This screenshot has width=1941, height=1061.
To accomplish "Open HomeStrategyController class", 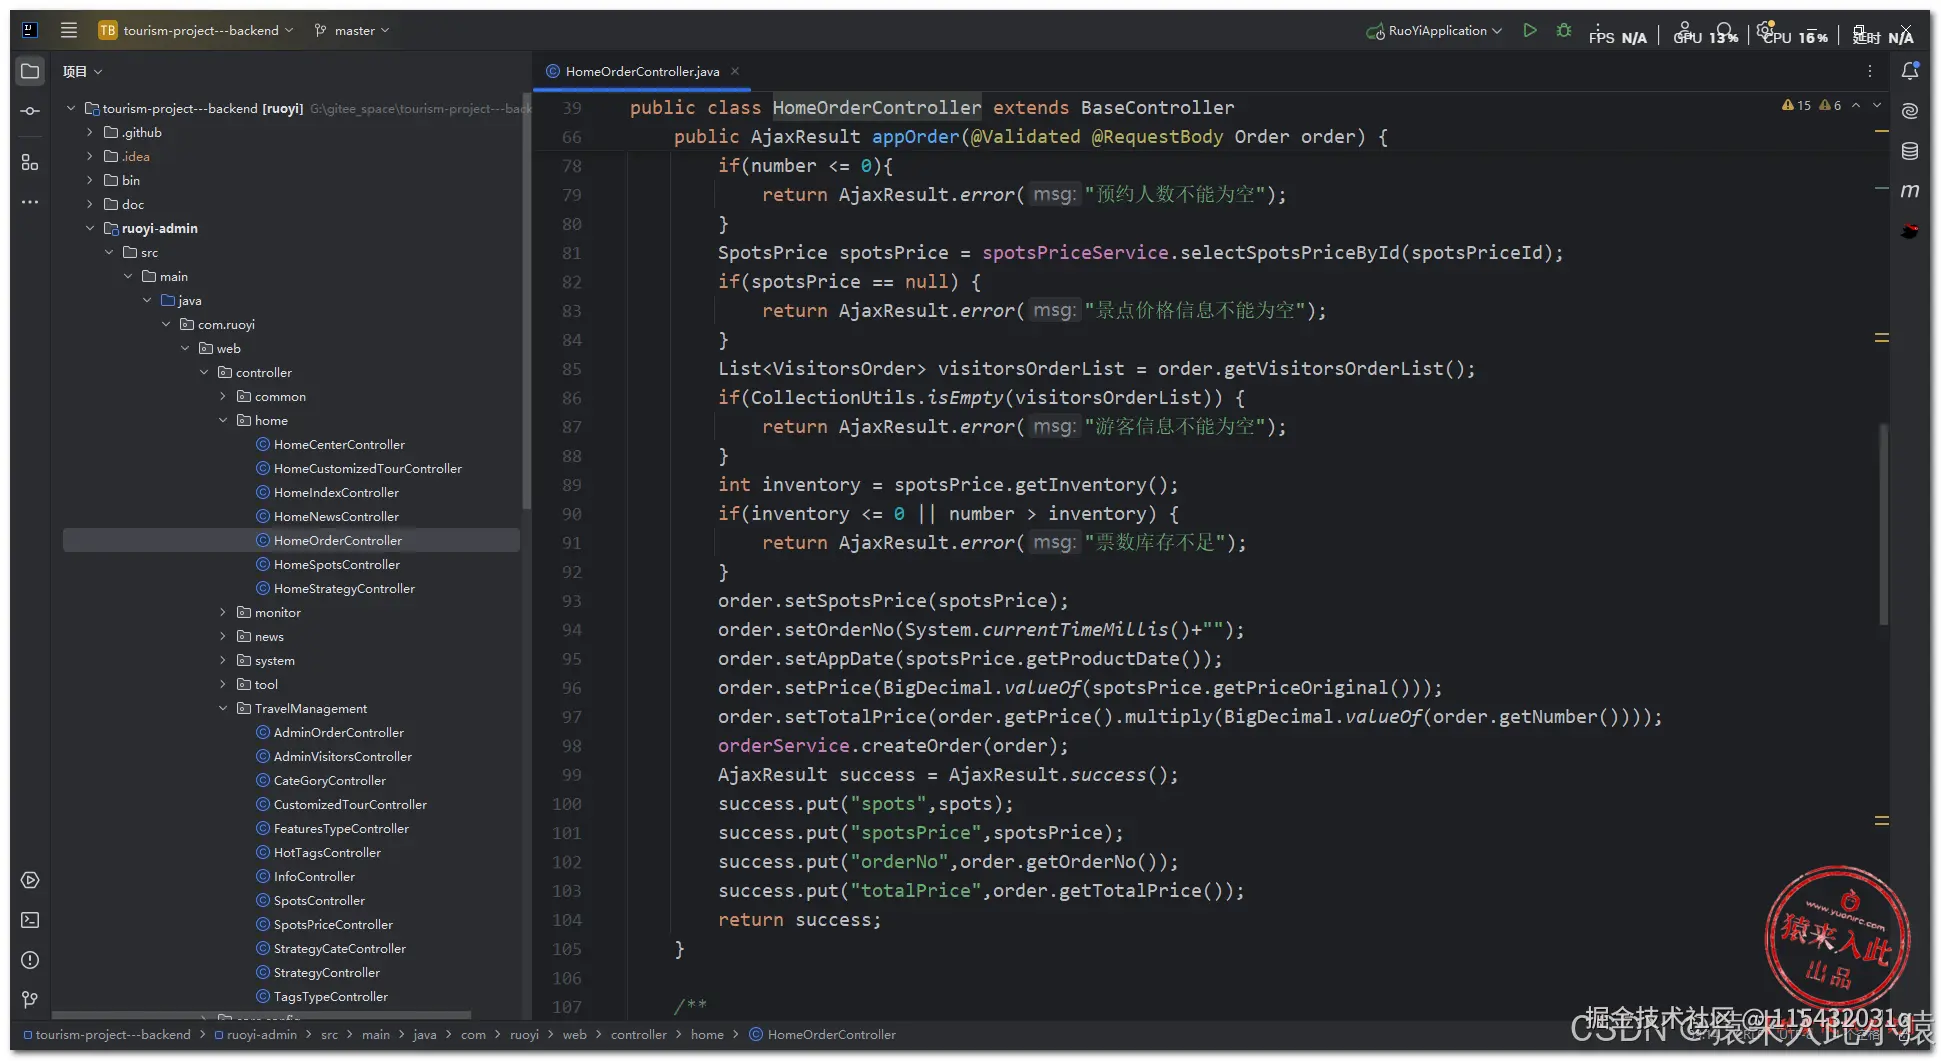I will (x=344, y=588).
